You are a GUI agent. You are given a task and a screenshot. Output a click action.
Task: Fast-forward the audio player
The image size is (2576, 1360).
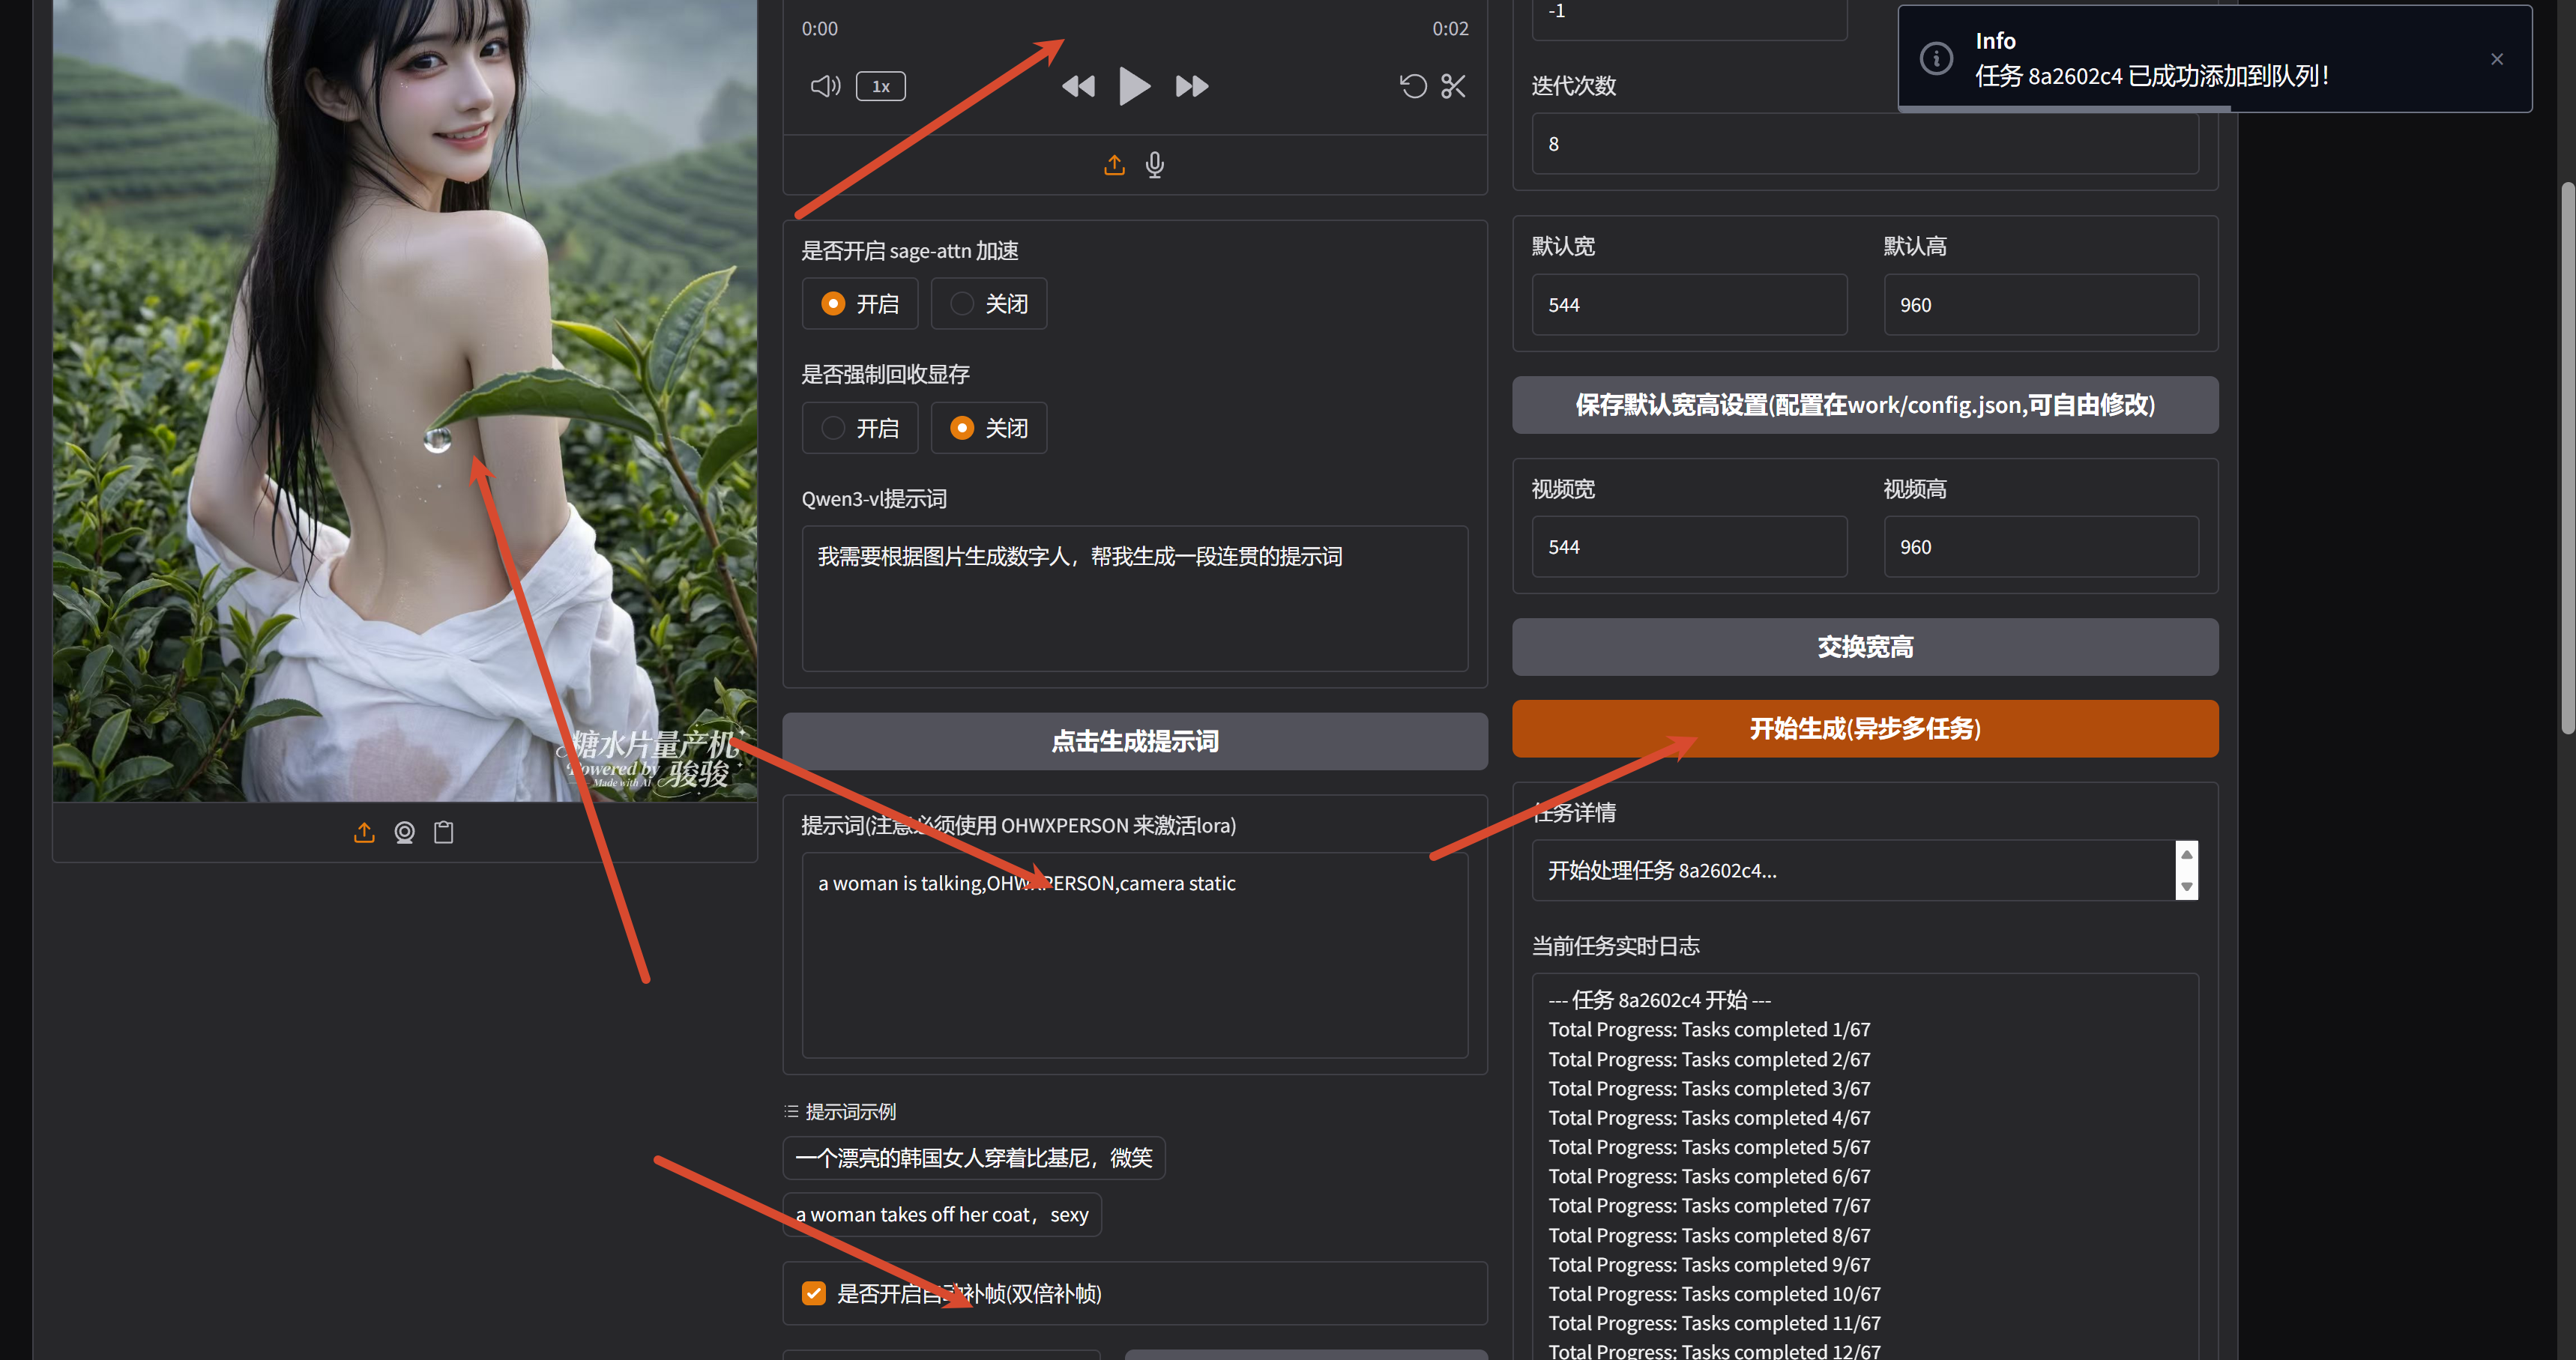coord(1191,86)
